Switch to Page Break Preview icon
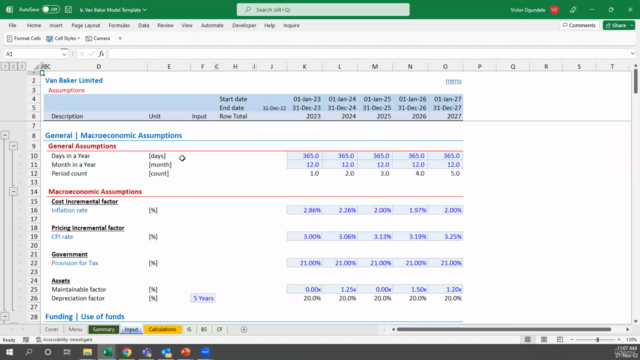The image size is (640, 360). click(x=560, y=340)
